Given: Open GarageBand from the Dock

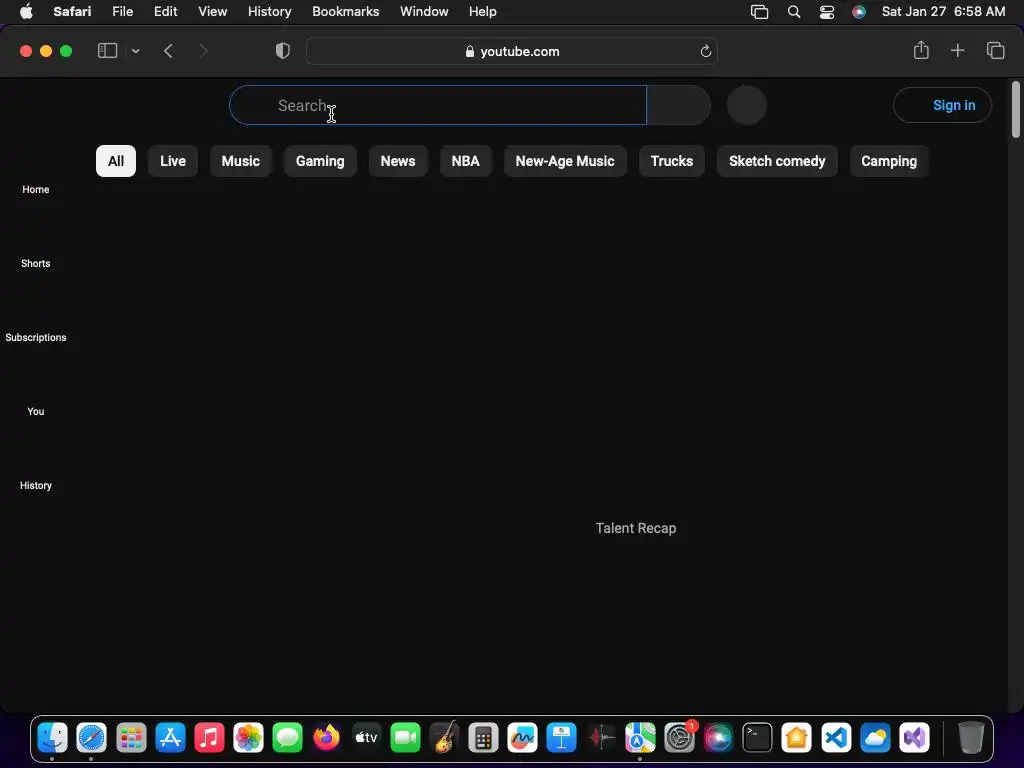Looking at the screenshot, I should (444, 738).
